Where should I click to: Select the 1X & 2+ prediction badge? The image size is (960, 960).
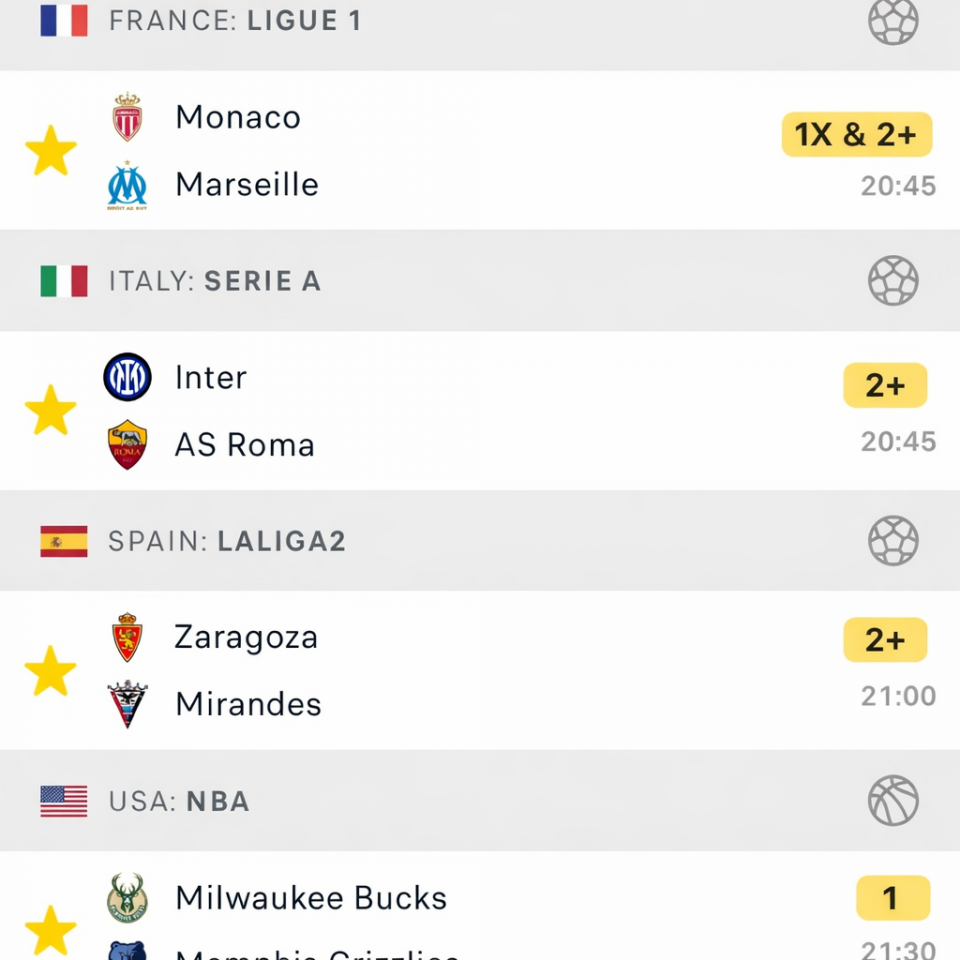click(x=856, y=135)
